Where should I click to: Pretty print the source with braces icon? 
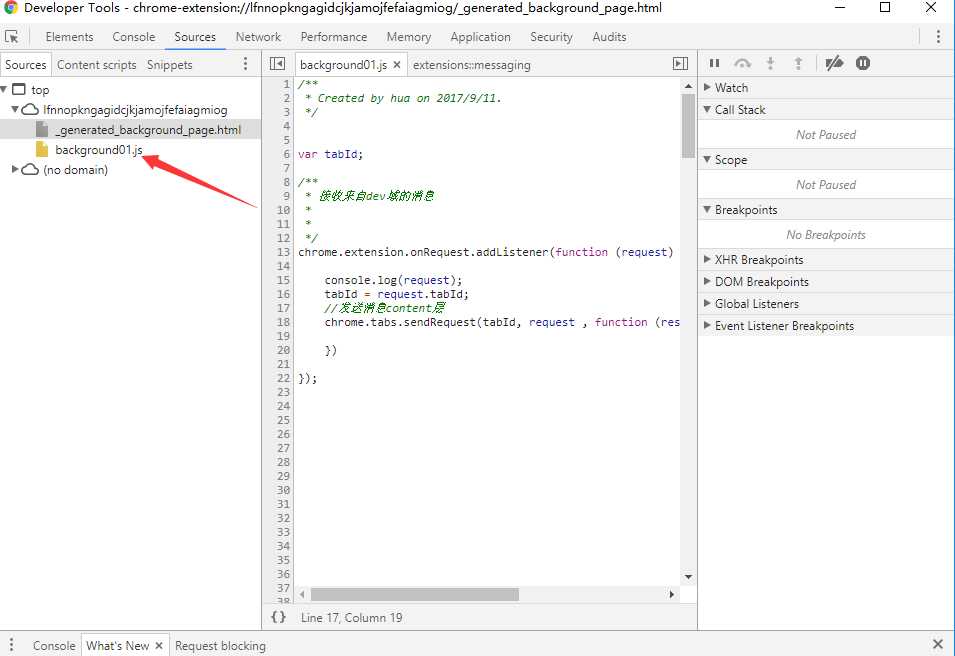pyautogui.click(x=278, y=617)
